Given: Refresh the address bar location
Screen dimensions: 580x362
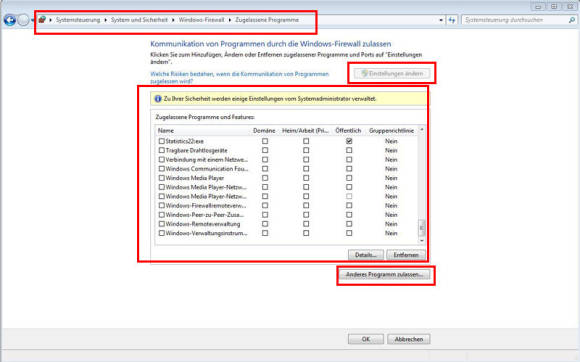Looking at the screenshot, I should point(452,20).
